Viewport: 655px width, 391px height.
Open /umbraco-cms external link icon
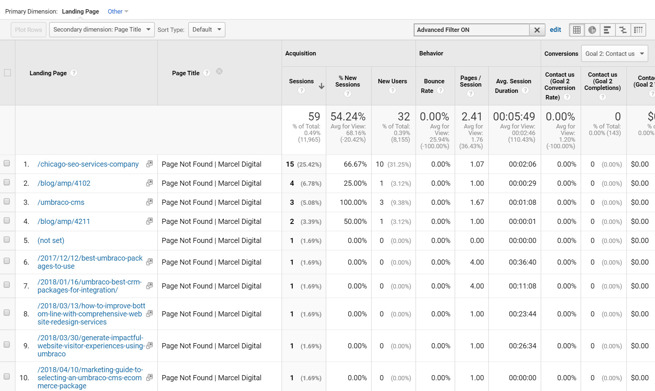tap(149, 202)
